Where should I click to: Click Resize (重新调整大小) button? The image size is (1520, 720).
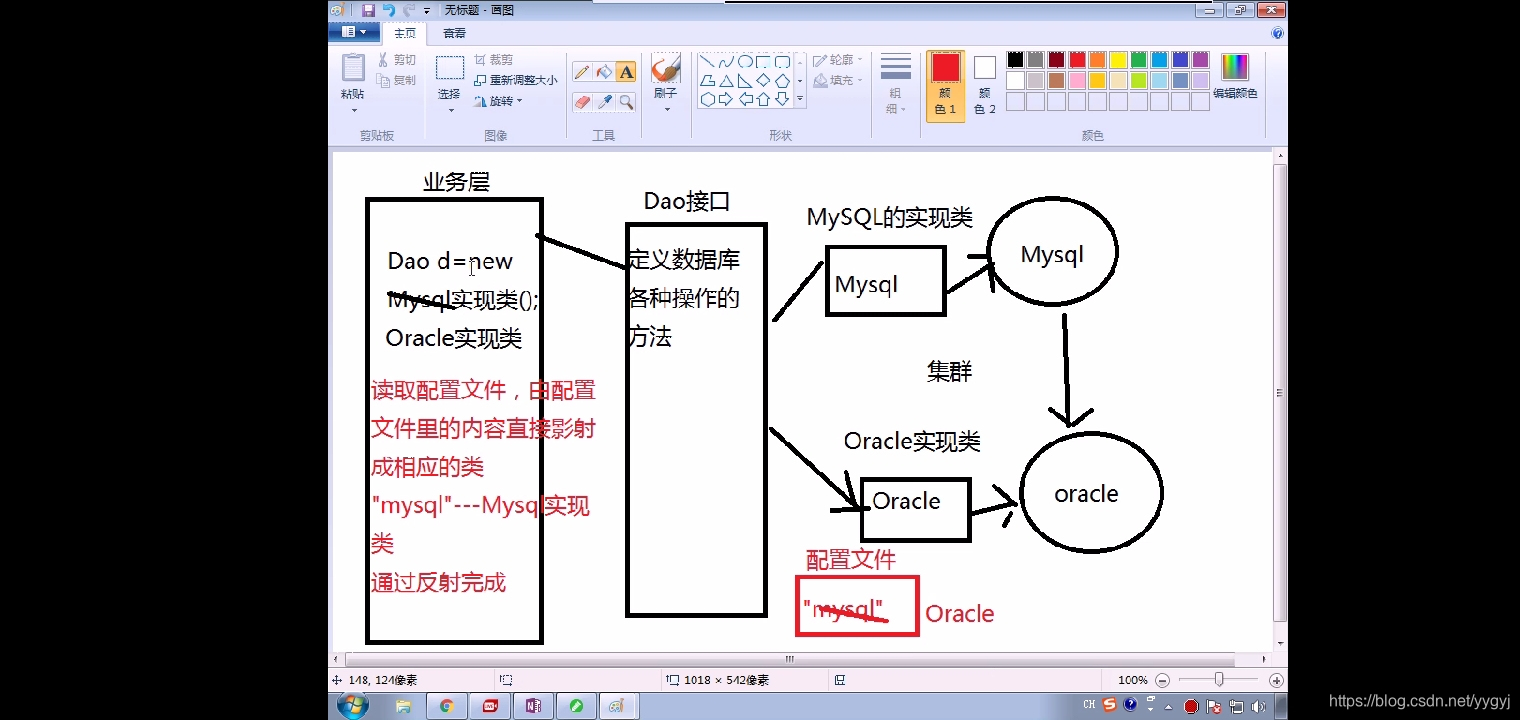[x=516, y=80]
